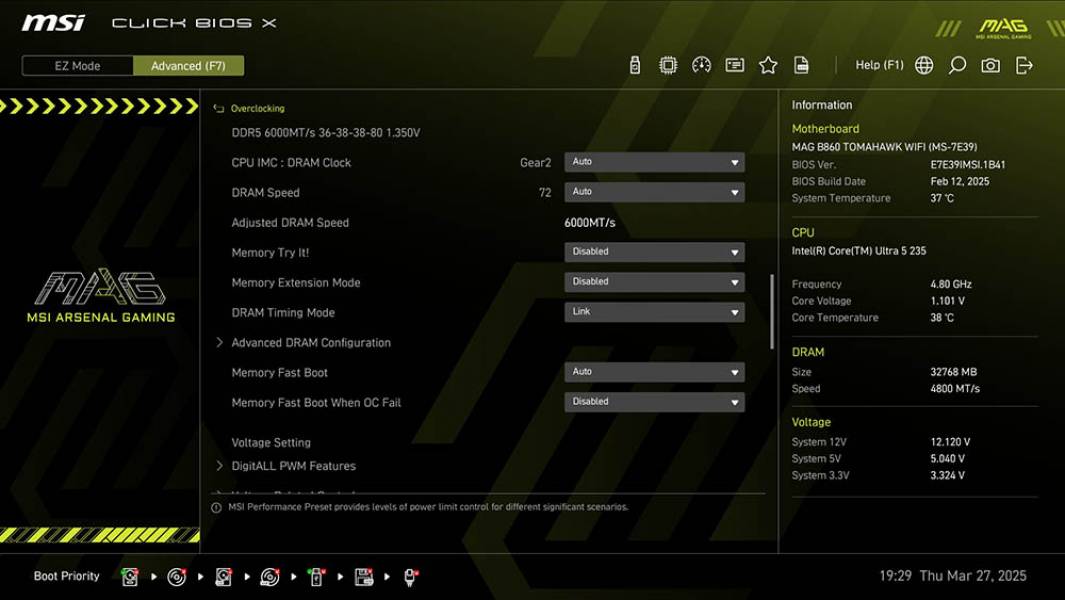Expand DigitALL PWM Features submenu

(x=293, y=466)
